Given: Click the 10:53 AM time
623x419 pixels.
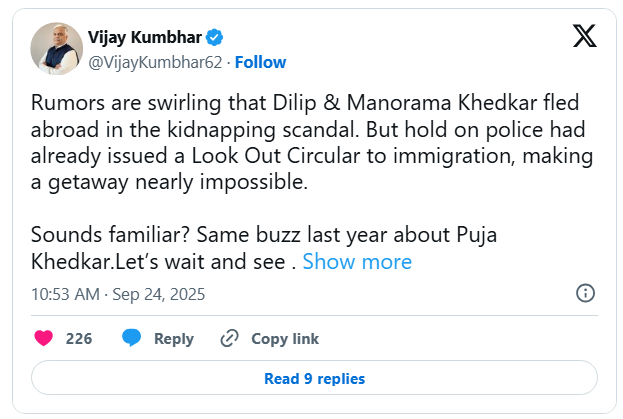Looking at the screenshot, I should point(65,294).
